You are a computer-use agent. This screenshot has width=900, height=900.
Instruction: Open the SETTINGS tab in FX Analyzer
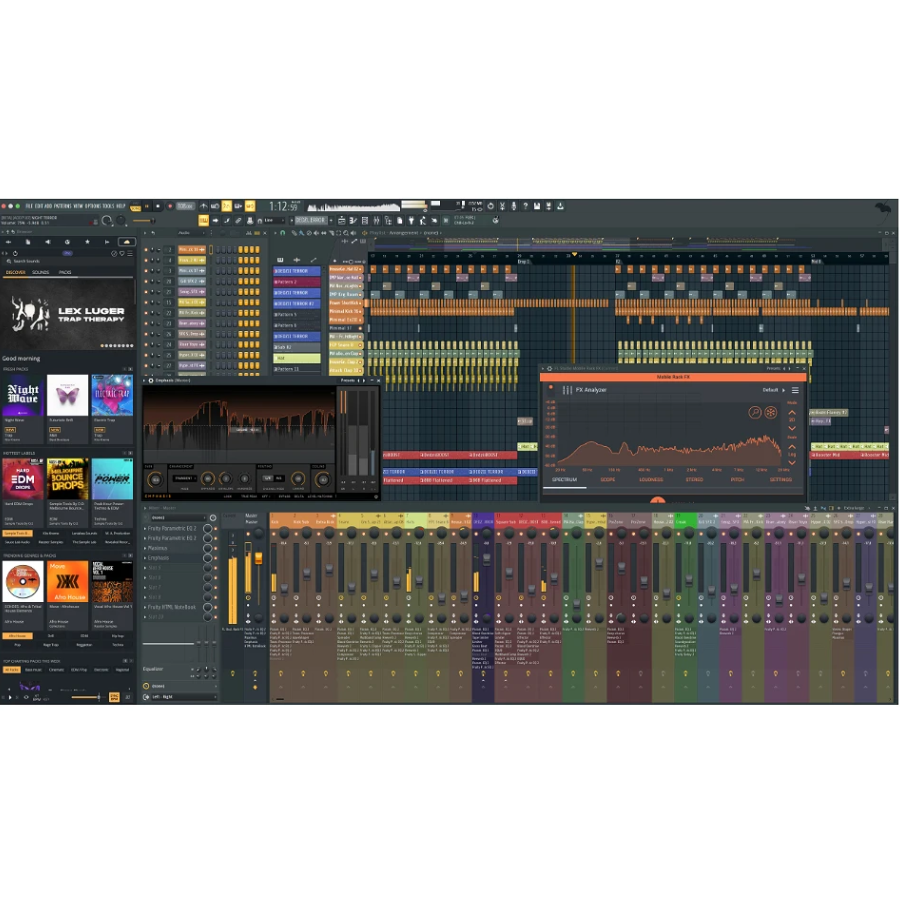pos(781,479)
